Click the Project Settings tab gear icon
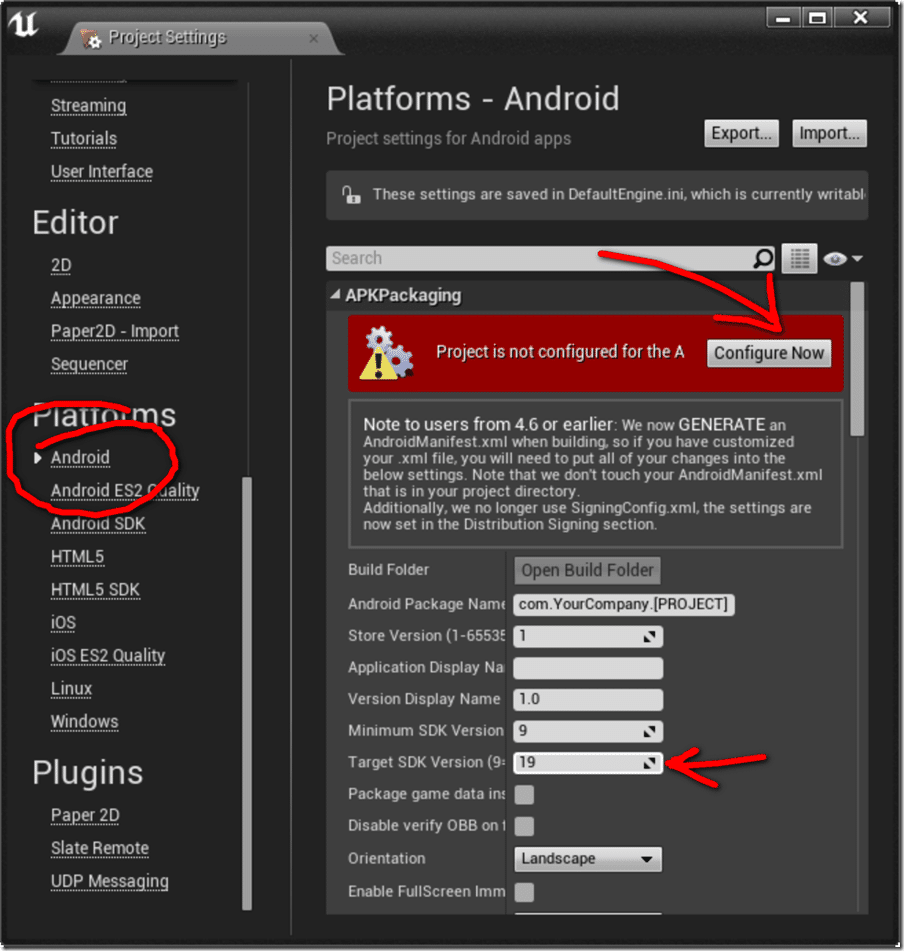The width and height of the screenshot is (904, 951). tap(91, 38)
